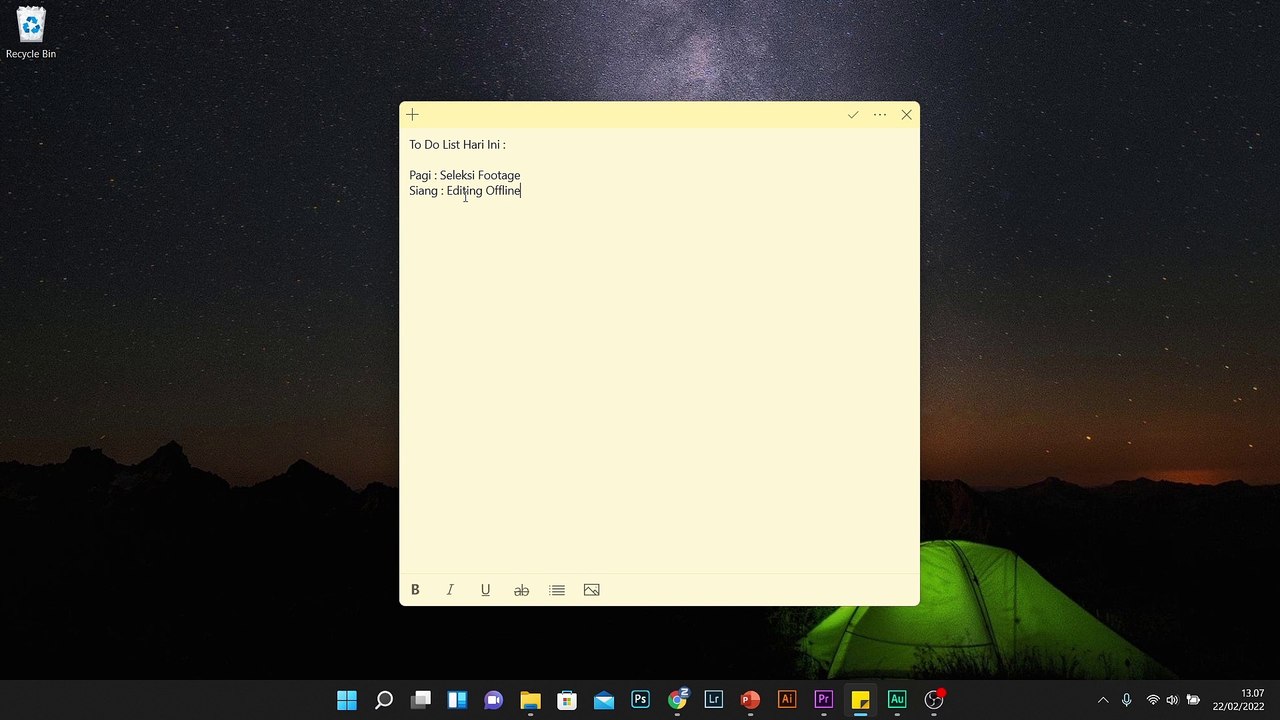1280x720 pixels.
Task: Create a new sticky note with plus icon
Action: [412, 115]
